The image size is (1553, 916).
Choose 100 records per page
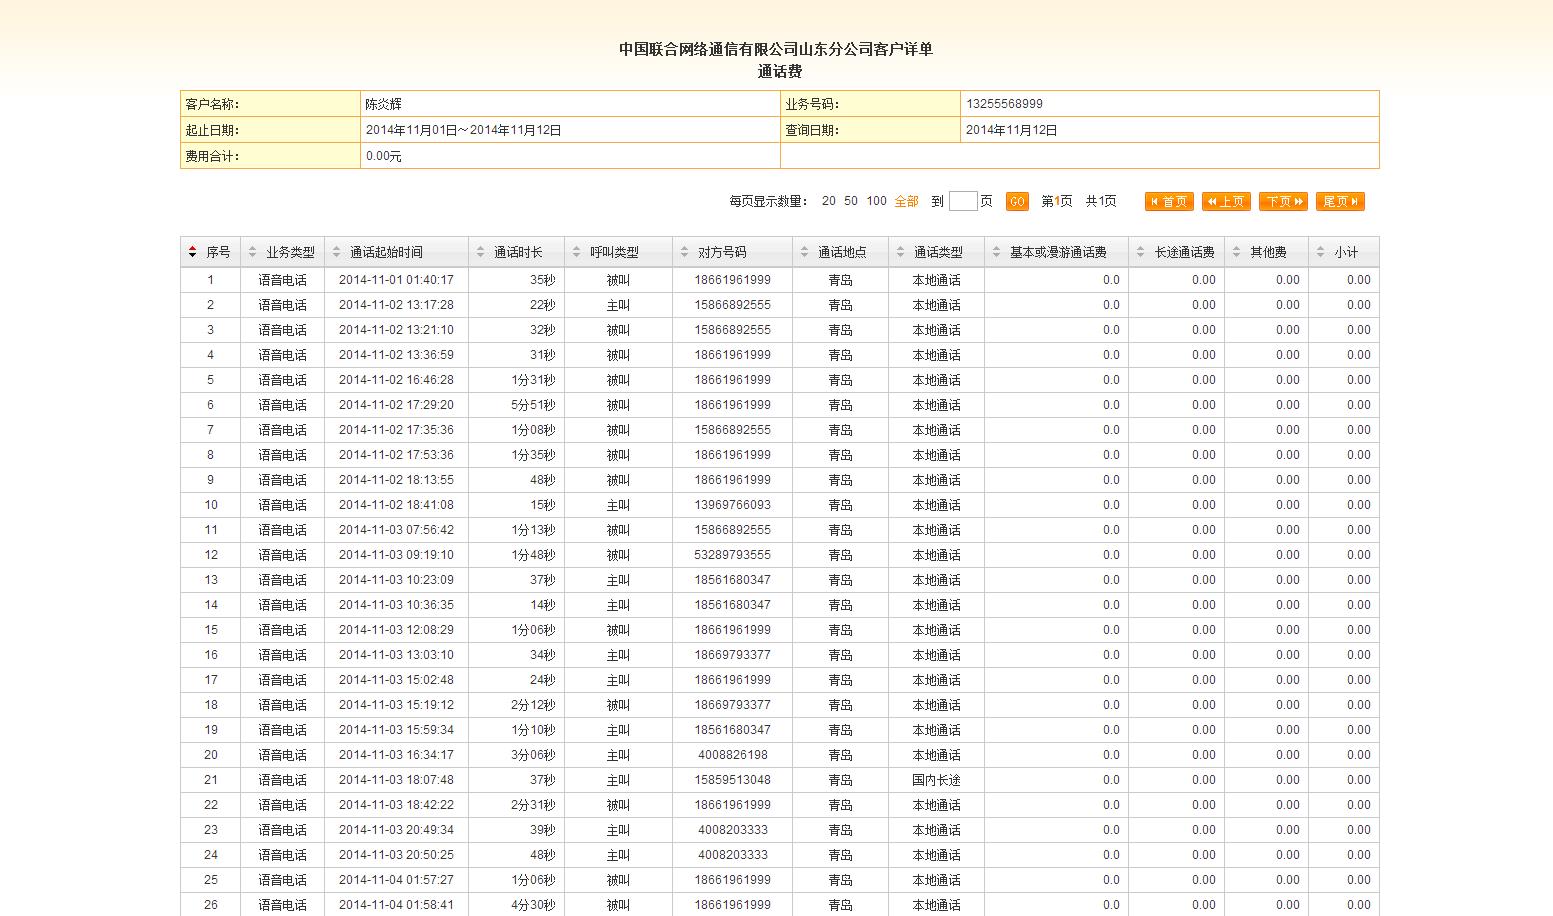(x=876, y=202)
